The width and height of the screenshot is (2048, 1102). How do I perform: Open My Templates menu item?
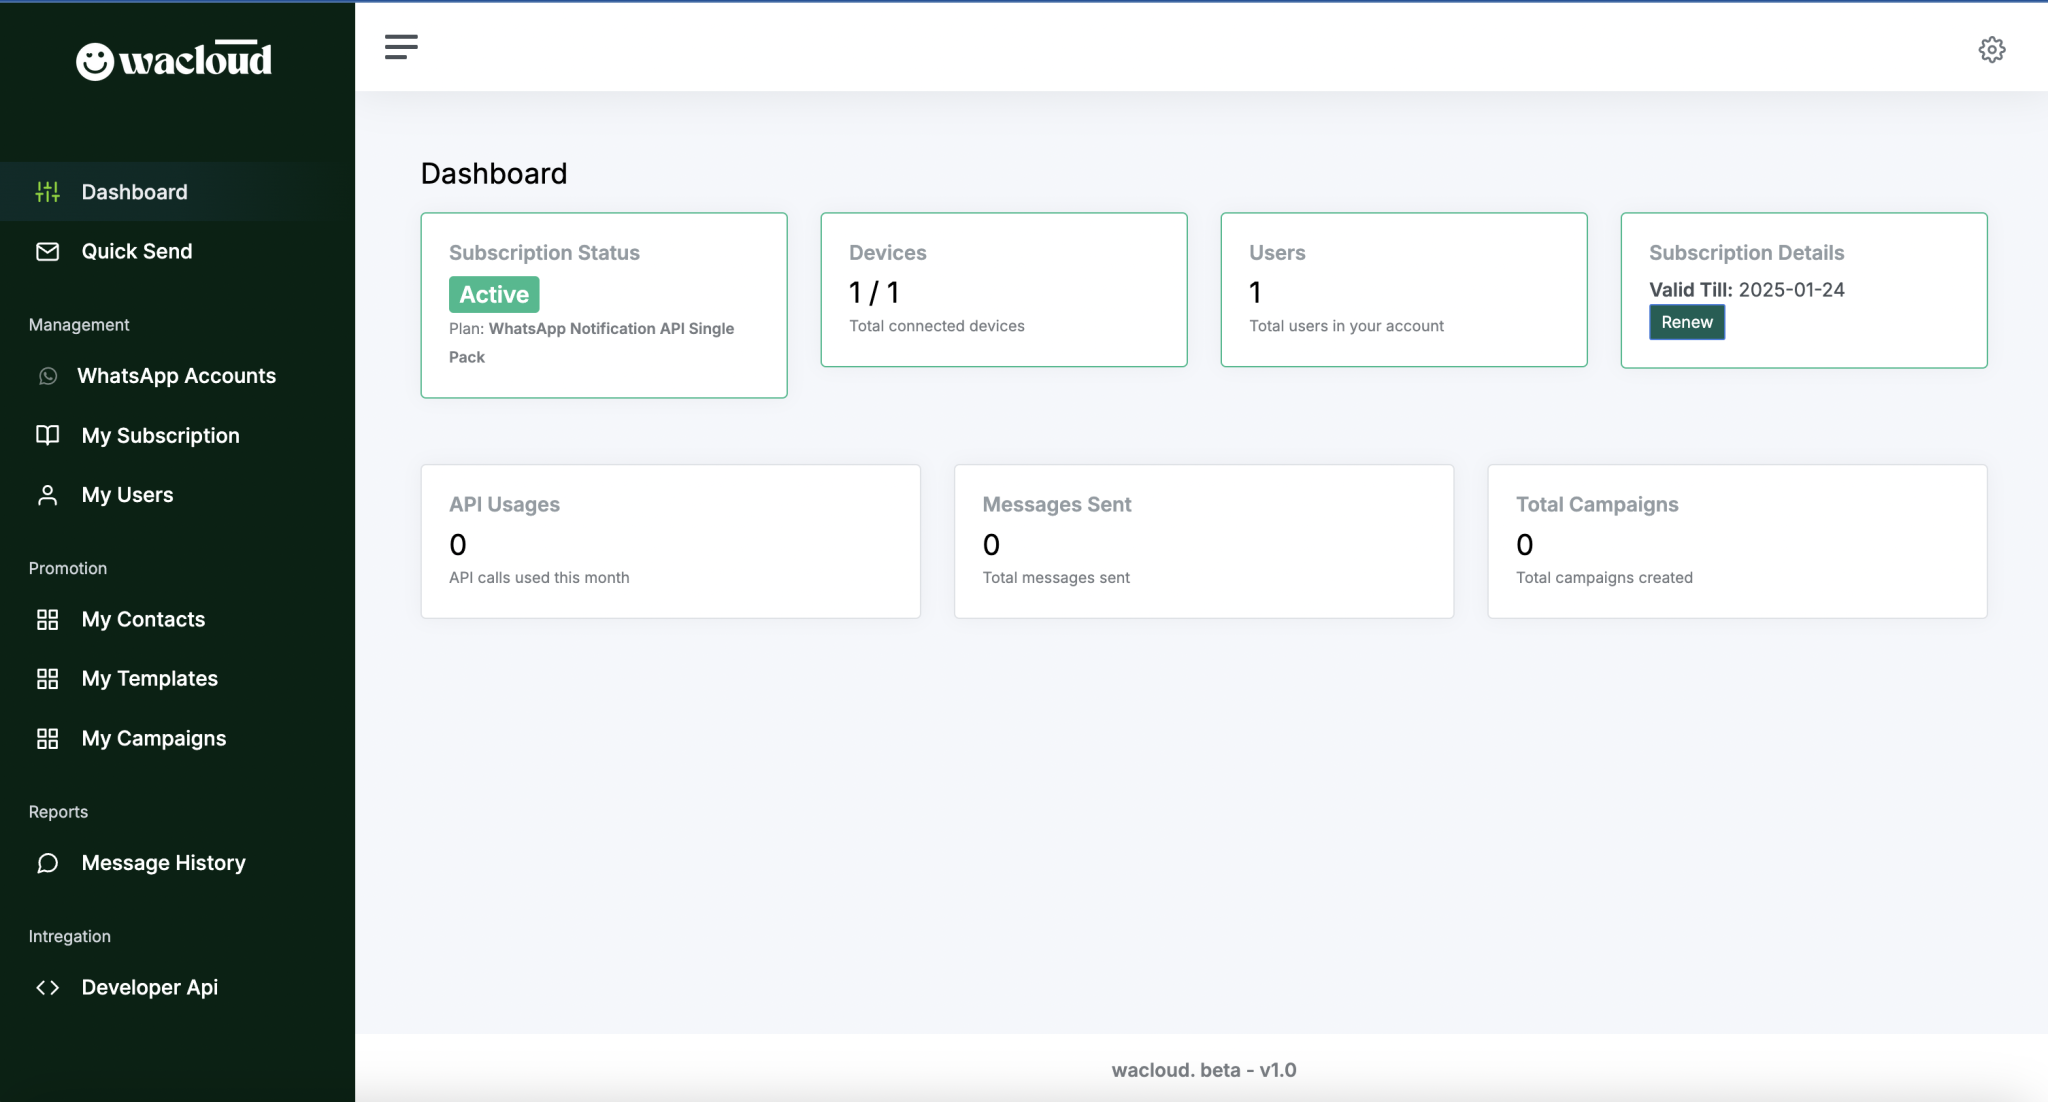149,679
